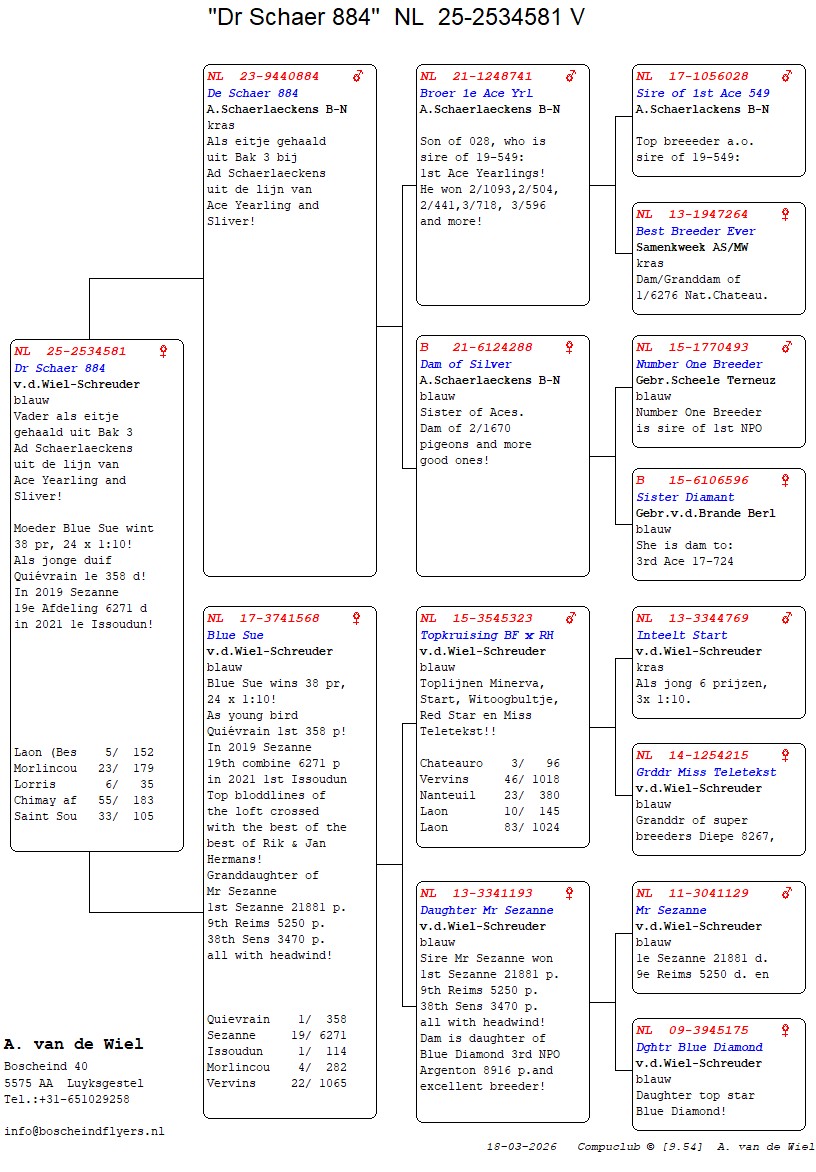Click the male symbol beside NL 11-3041129
The image size is (816, 1172).
click(786, 894)
